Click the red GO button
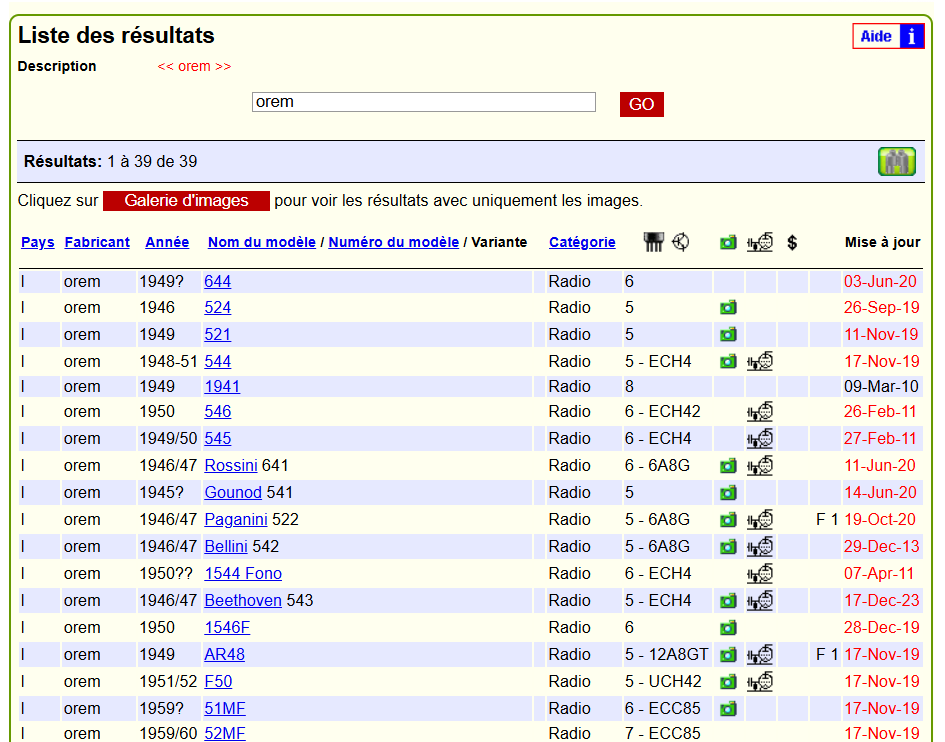The image size is (945, 742). (642, 104)
